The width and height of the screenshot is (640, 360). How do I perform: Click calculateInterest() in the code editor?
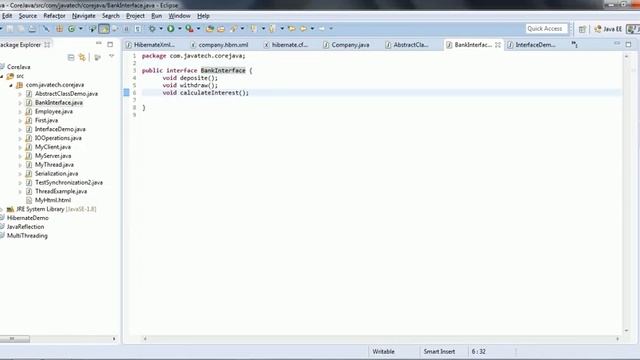pyautogui.click(x=214, y=93)
